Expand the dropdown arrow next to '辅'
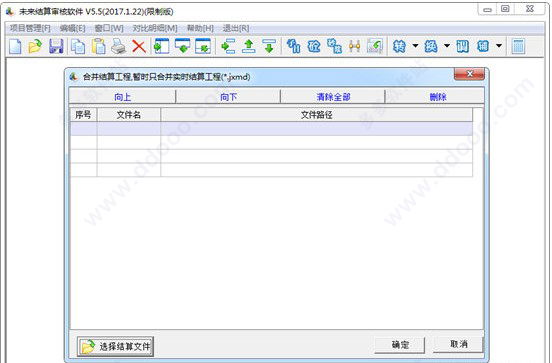552x363 pixels. [x=499, y=46]
